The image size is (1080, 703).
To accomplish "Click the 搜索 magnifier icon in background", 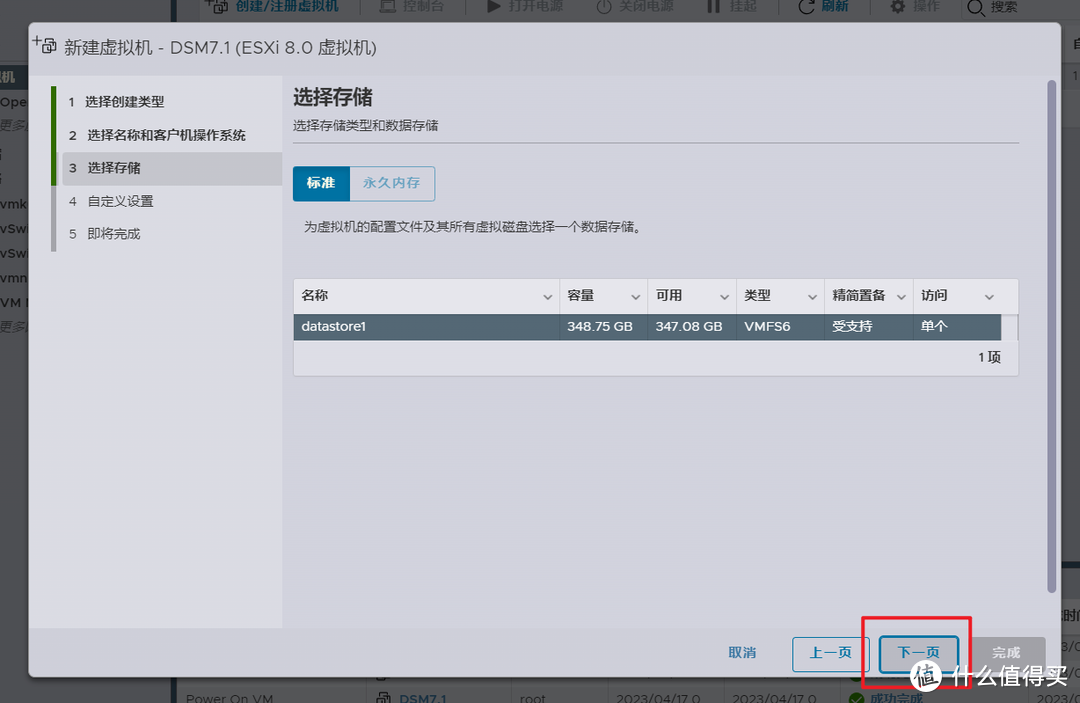I will pos(975,8).
